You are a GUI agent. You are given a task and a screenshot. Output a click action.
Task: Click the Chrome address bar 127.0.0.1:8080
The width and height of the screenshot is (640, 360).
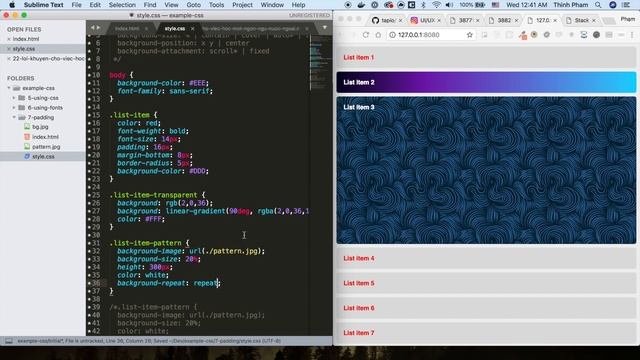431,35
